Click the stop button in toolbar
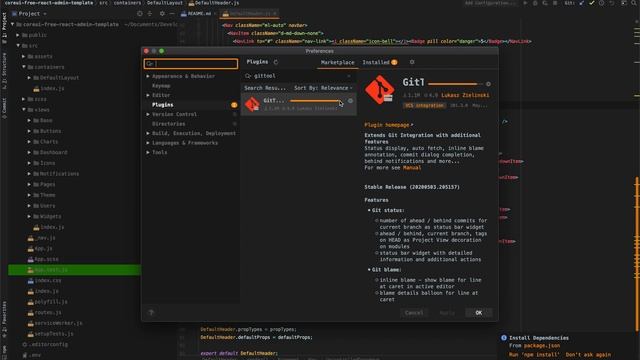 555,3
